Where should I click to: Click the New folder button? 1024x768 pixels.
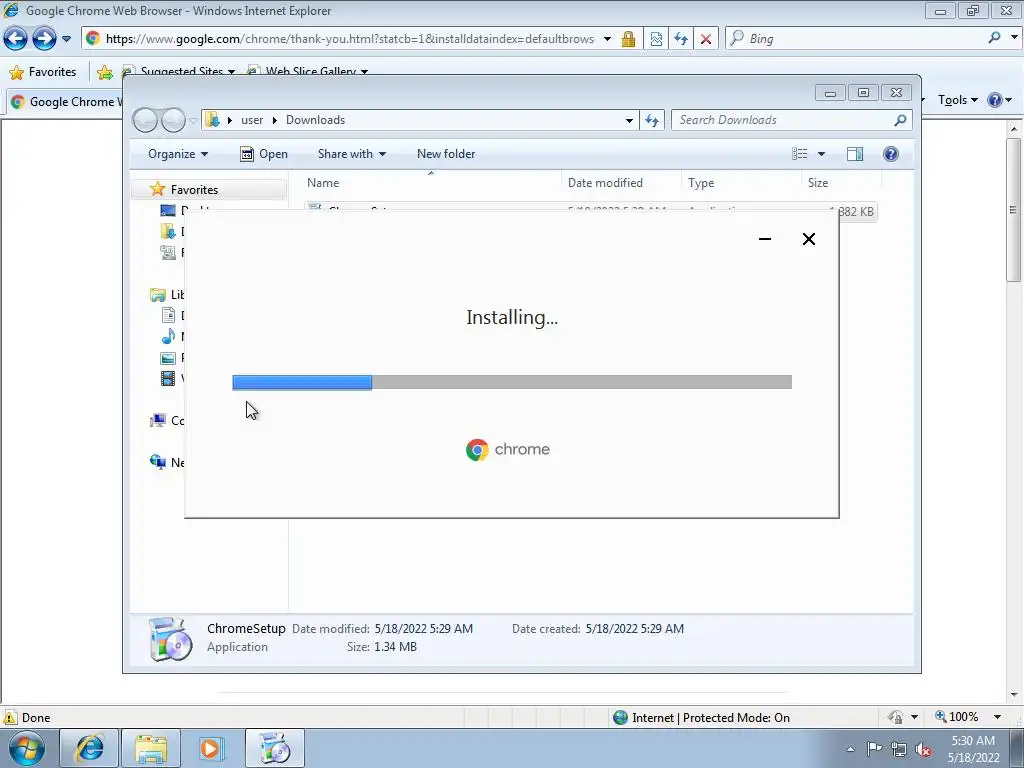446,154
